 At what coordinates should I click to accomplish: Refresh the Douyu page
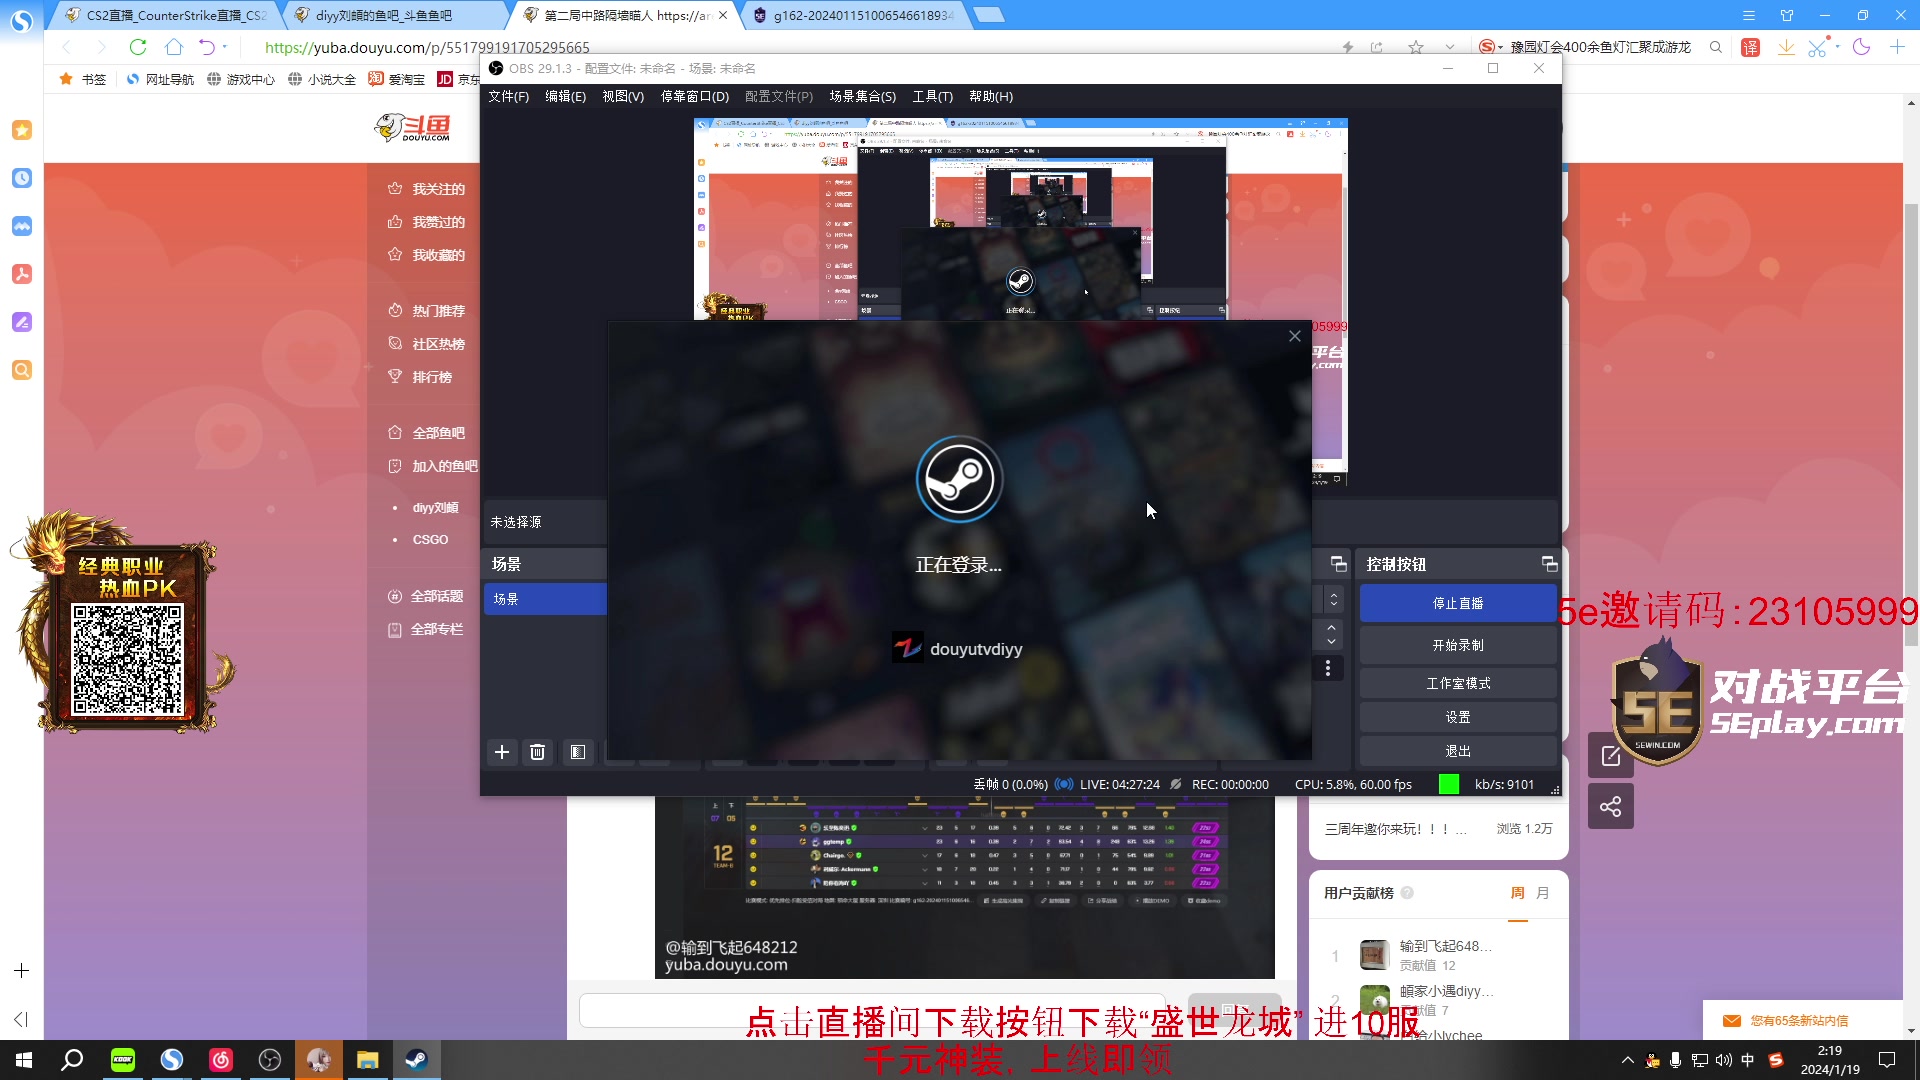[x=138, y=47]
